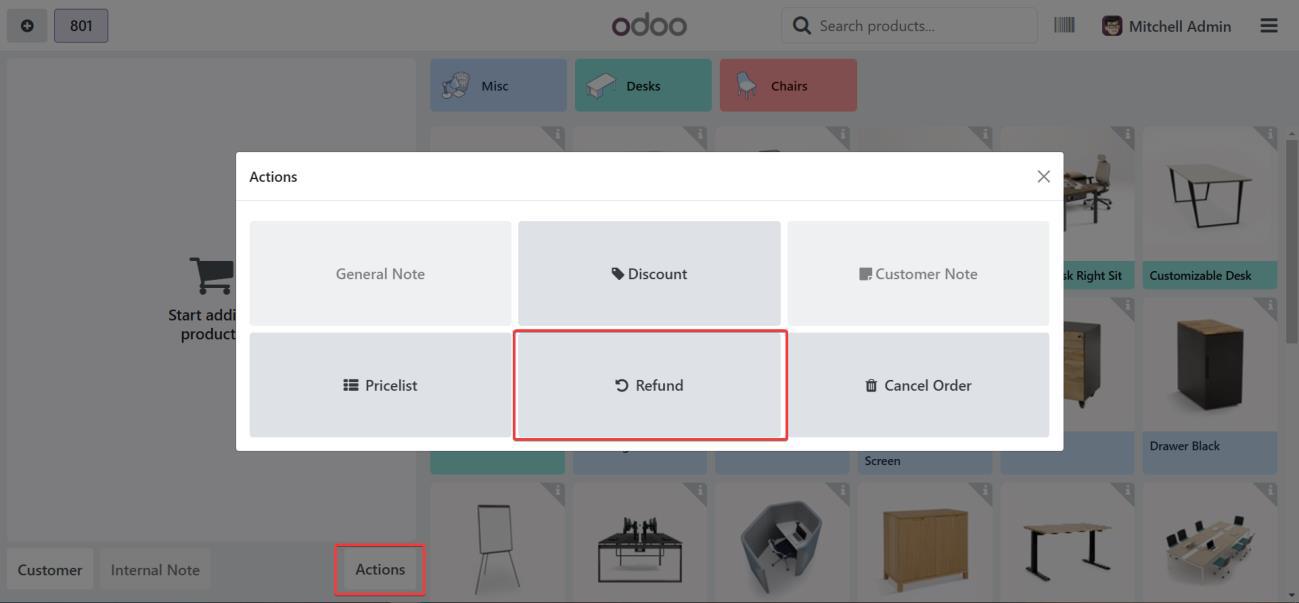Add a Customer Note
Screen dimensions: 1299x603
[x=918, y=273]
